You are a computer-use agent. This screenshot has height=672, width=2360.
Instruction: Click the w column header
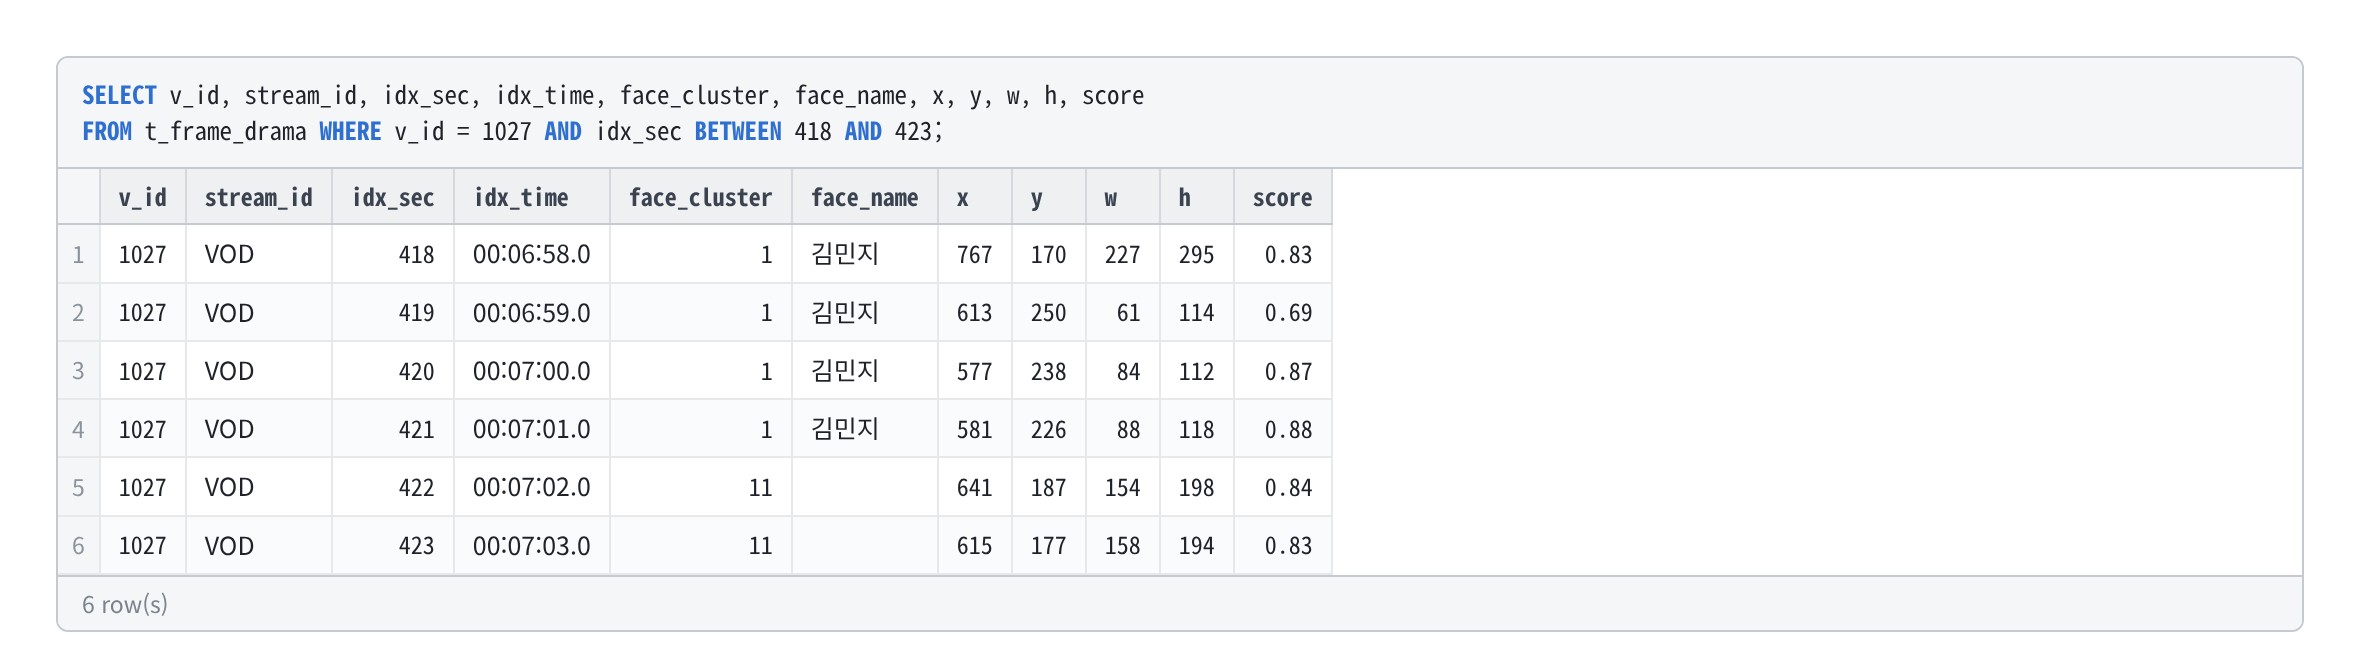(1123, 197)
